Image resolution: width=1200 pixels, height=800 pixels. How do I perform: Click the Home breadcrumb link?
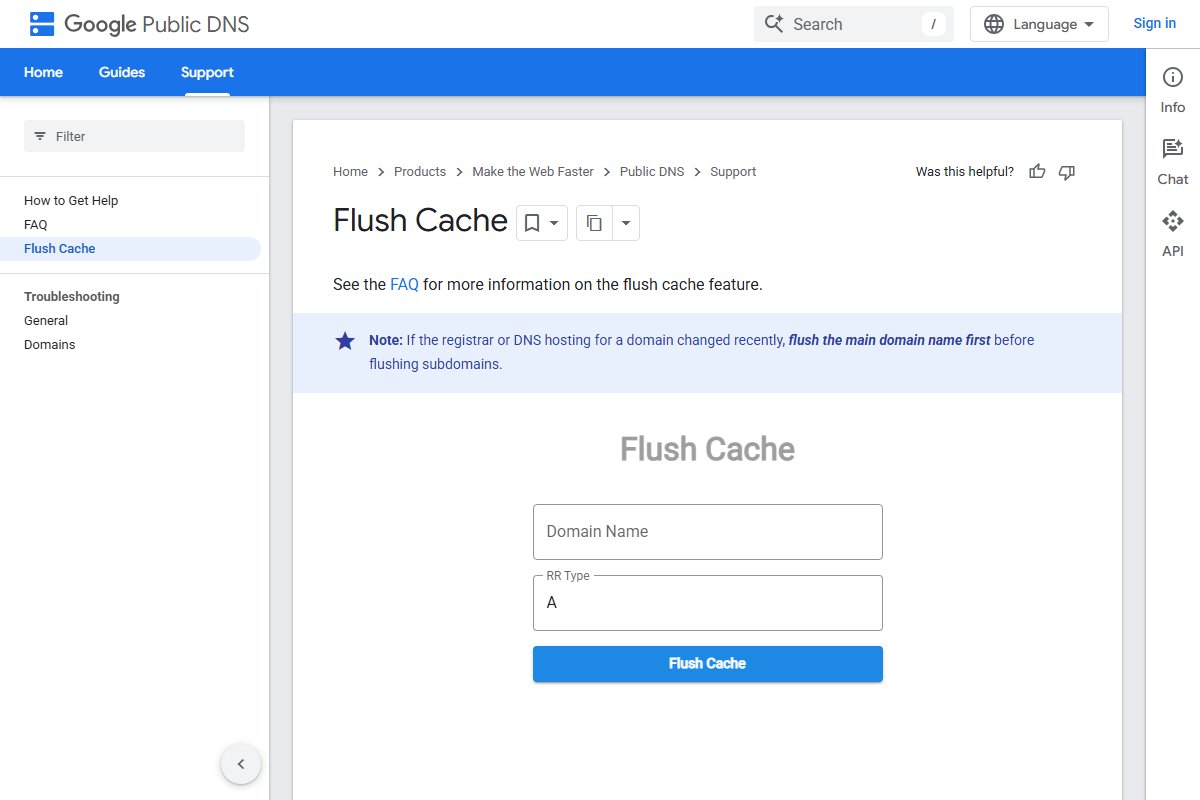[350, 172]
